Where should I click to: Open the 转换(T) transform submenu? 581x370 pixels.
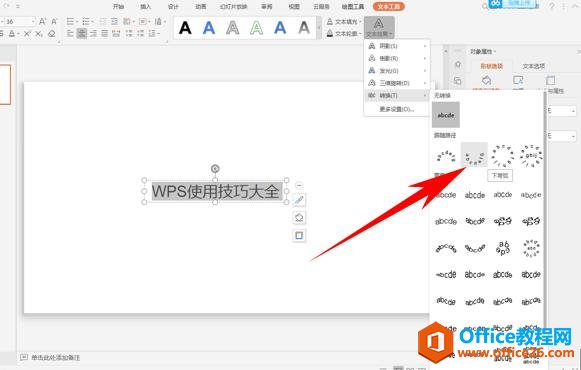(397, 96)
